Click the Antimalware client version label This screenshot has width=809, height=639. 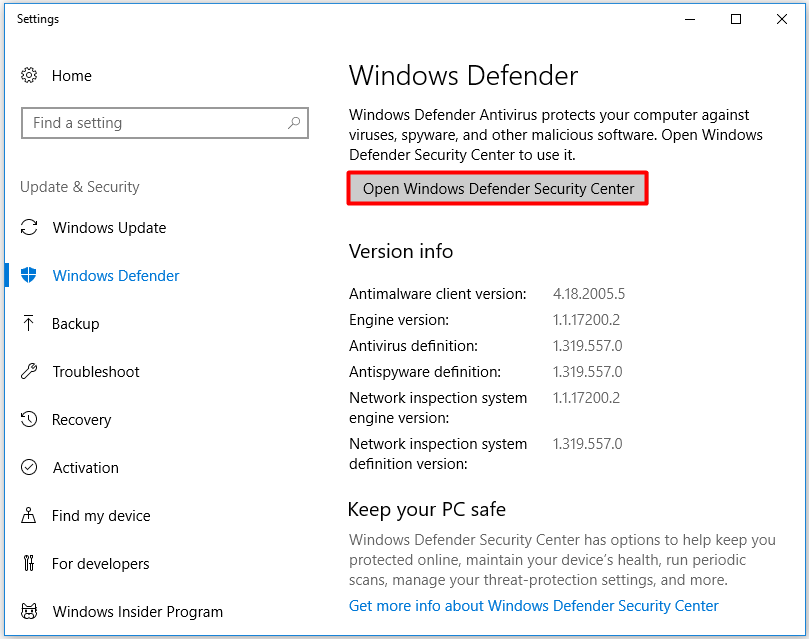438,294
